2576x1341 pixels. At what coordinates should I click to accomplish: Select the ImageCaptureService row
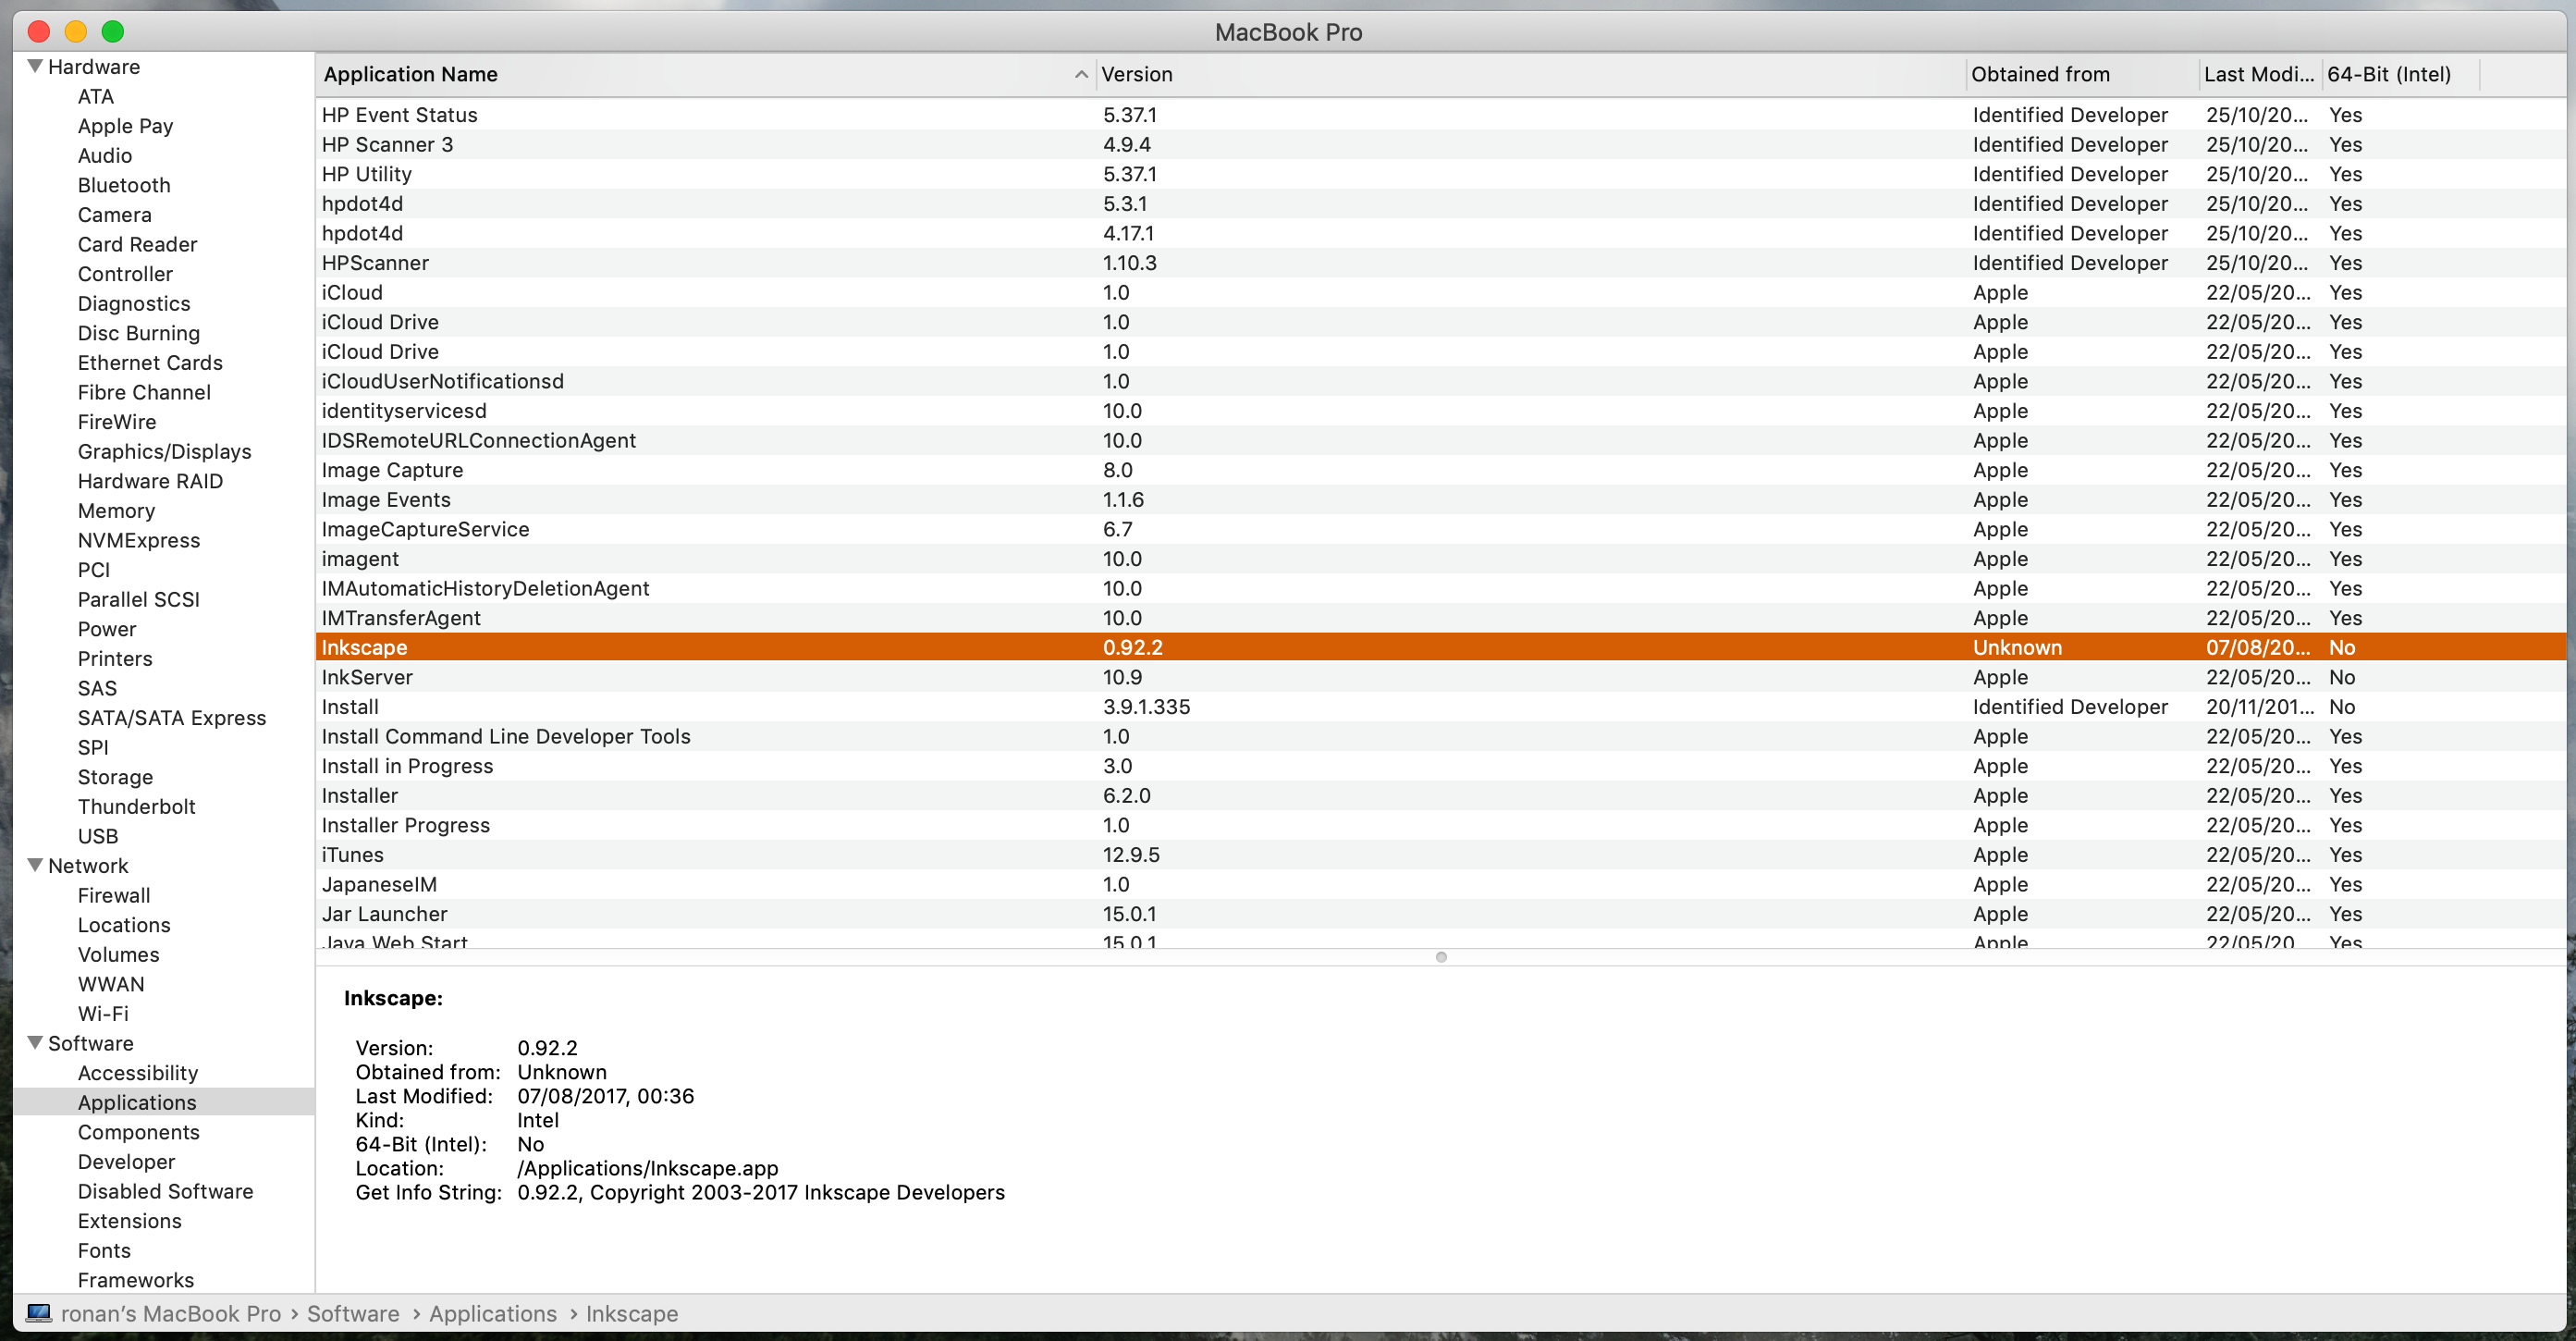tap(1440, 529)
